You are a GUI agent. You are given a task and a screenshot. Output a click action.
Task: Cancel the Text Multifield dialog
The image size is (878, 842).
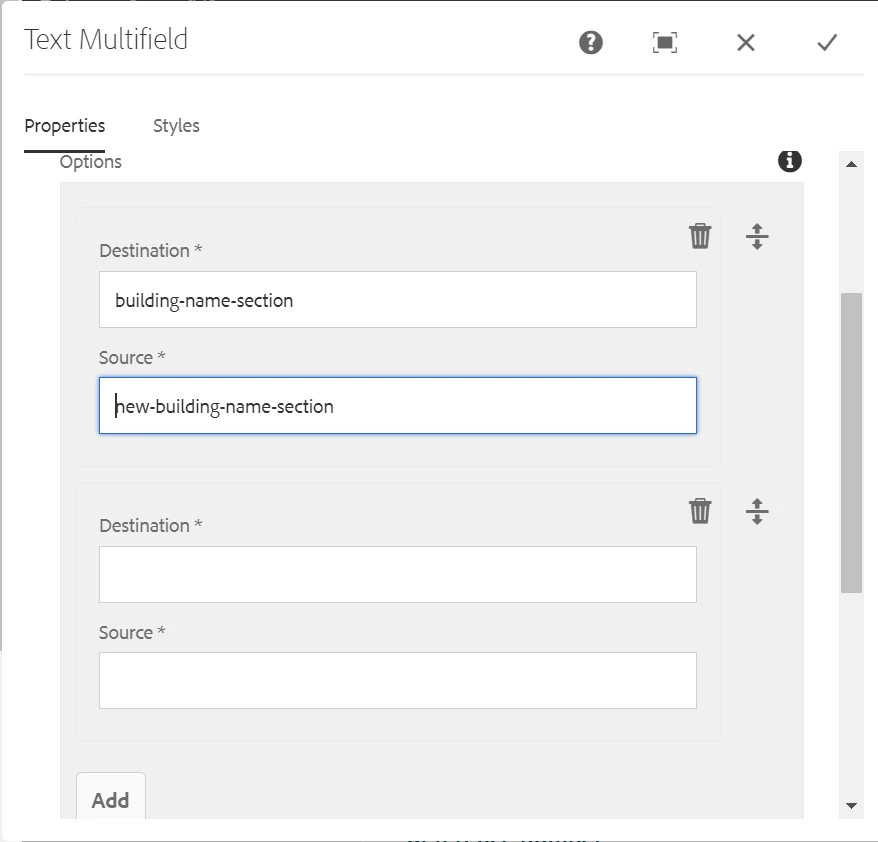click(746, 42)
